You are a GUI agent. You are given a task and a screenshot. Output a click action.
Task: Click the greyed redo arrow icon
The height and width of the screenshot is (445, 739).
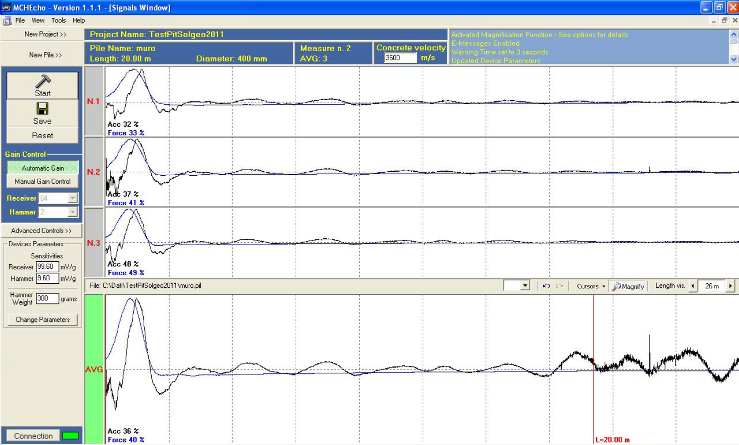point(559,286)
